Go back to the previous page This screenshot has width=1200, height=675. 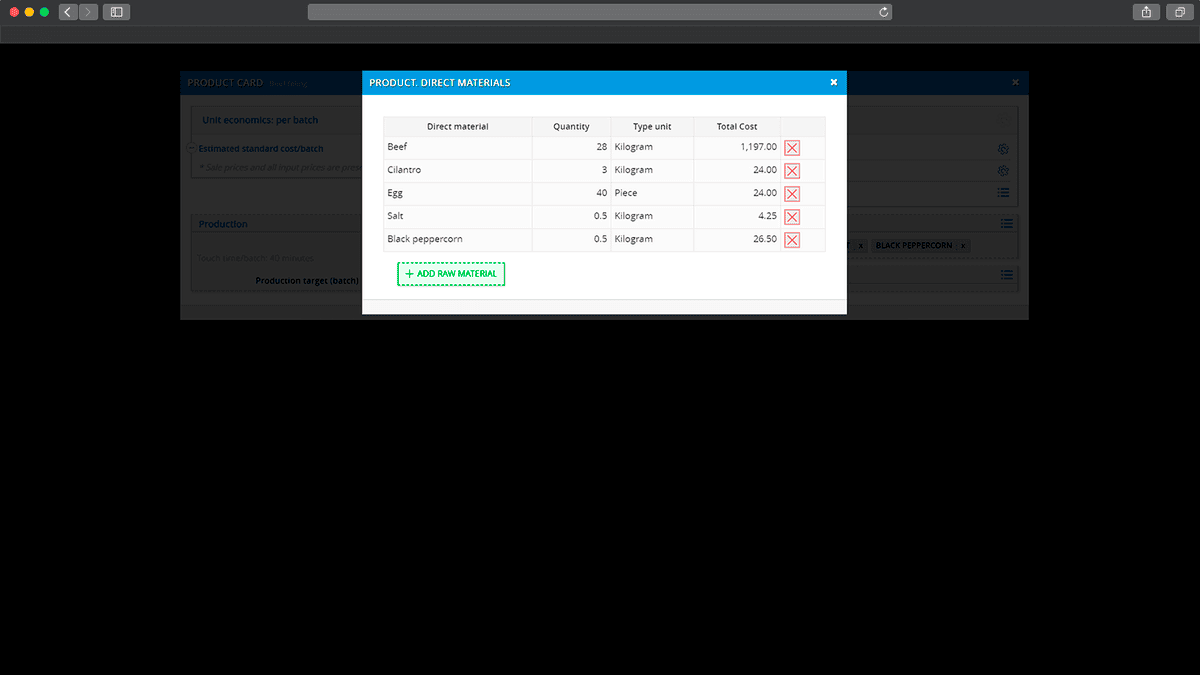[68, 12]
